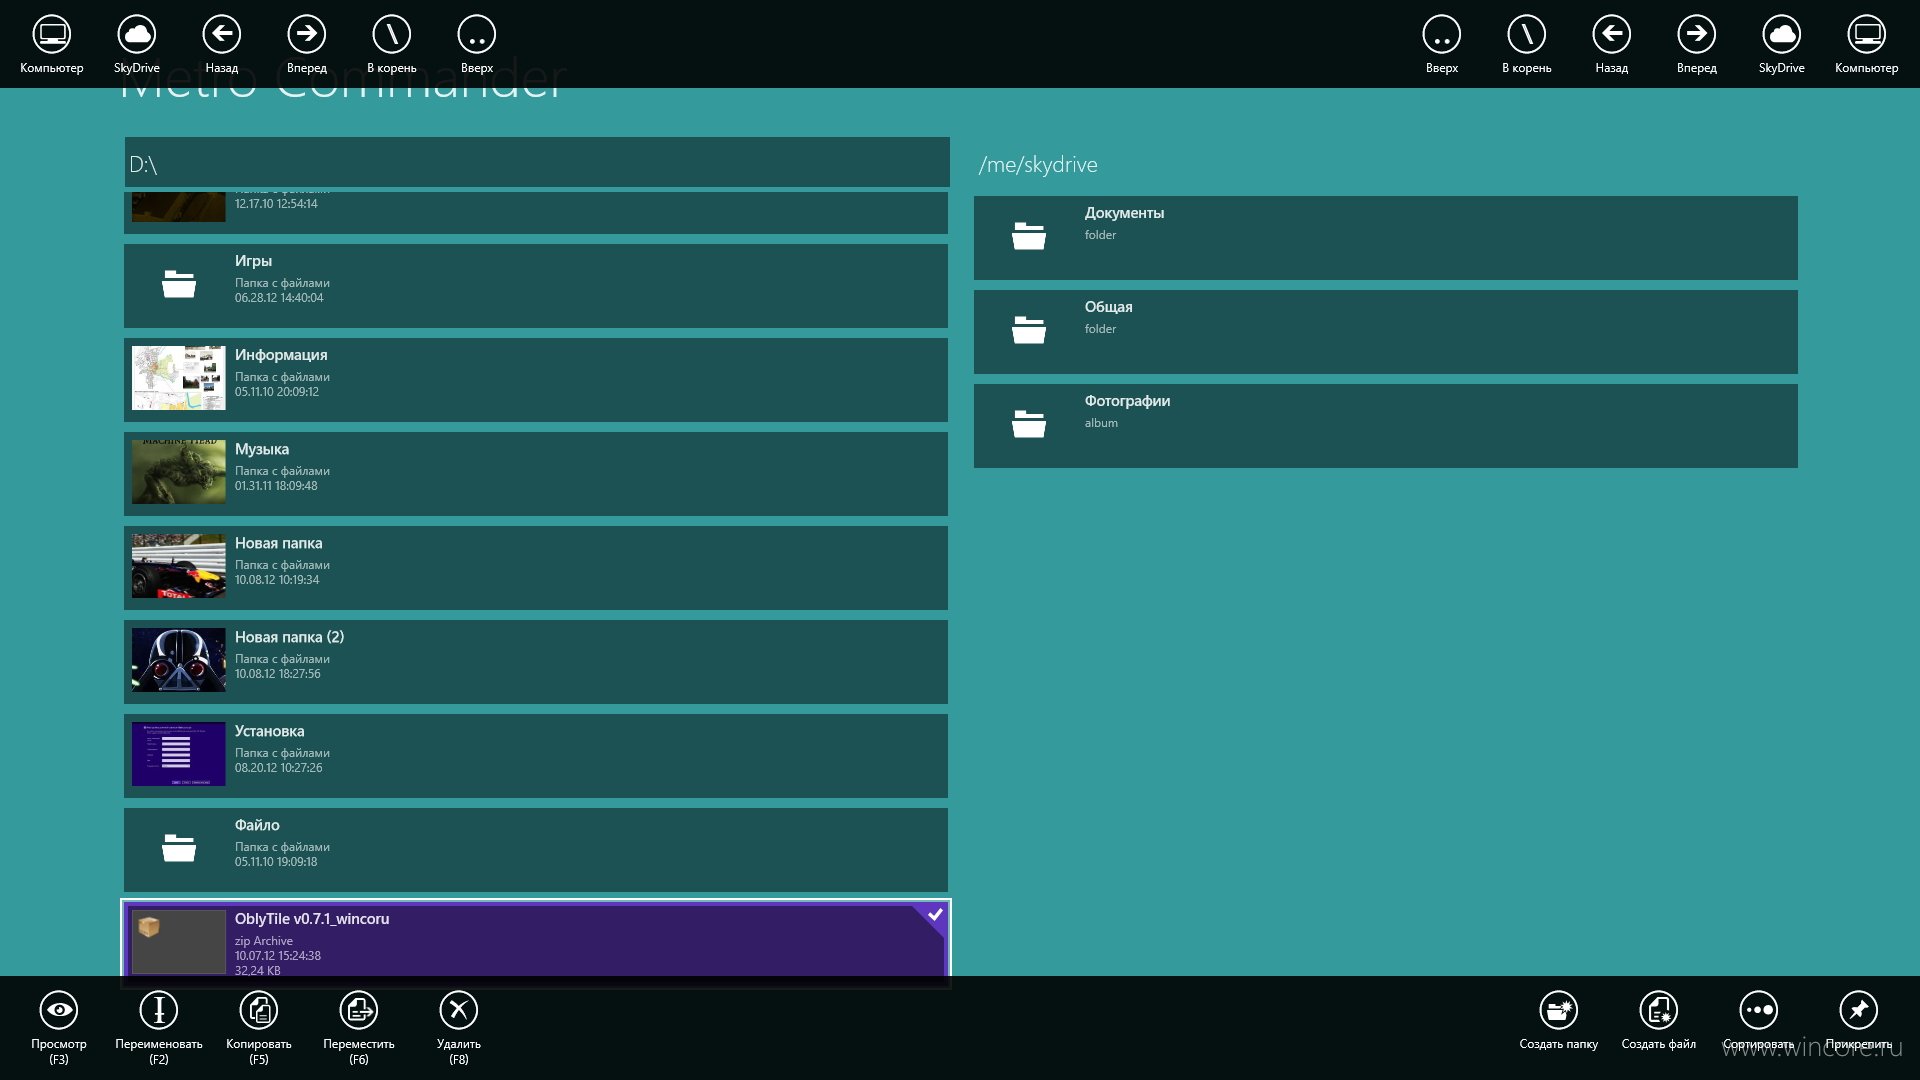The image size is (1920, 1080).
Task: Click the Общая folder icon
Action: pos(1029,330)
